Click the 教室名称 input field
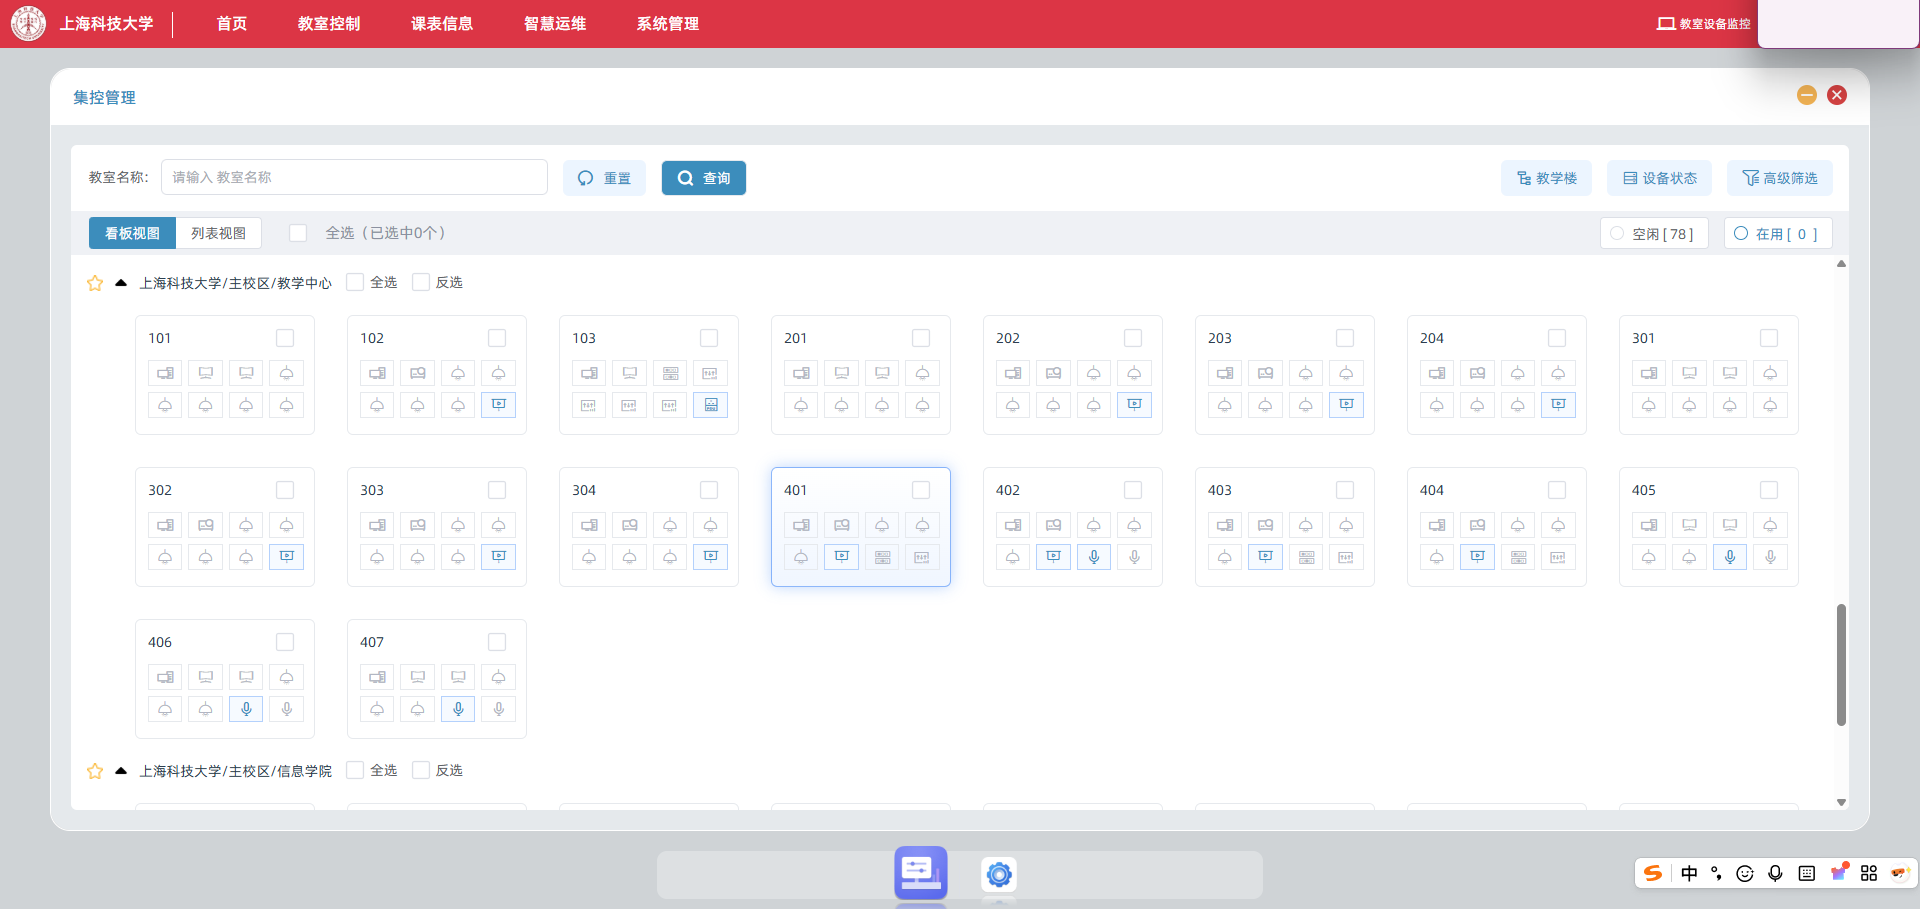This screenshot has width=1920, height=909. (x=354, y=177)
